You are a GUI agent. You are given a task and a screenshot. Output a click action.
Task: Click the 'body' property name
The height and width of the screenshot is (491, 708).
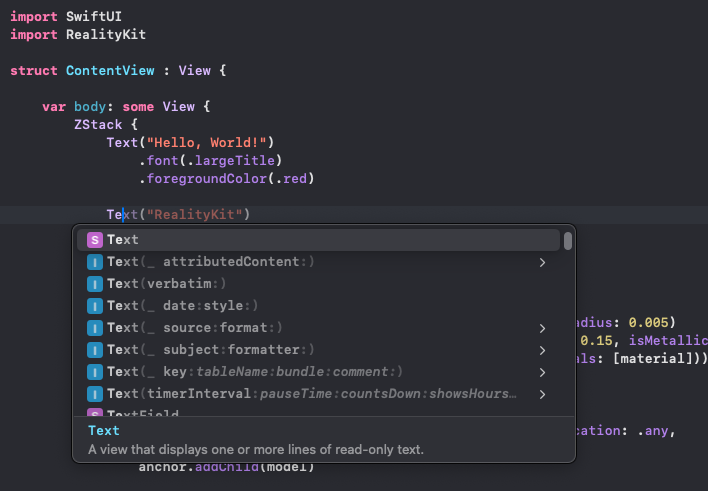tap(90, 107)
